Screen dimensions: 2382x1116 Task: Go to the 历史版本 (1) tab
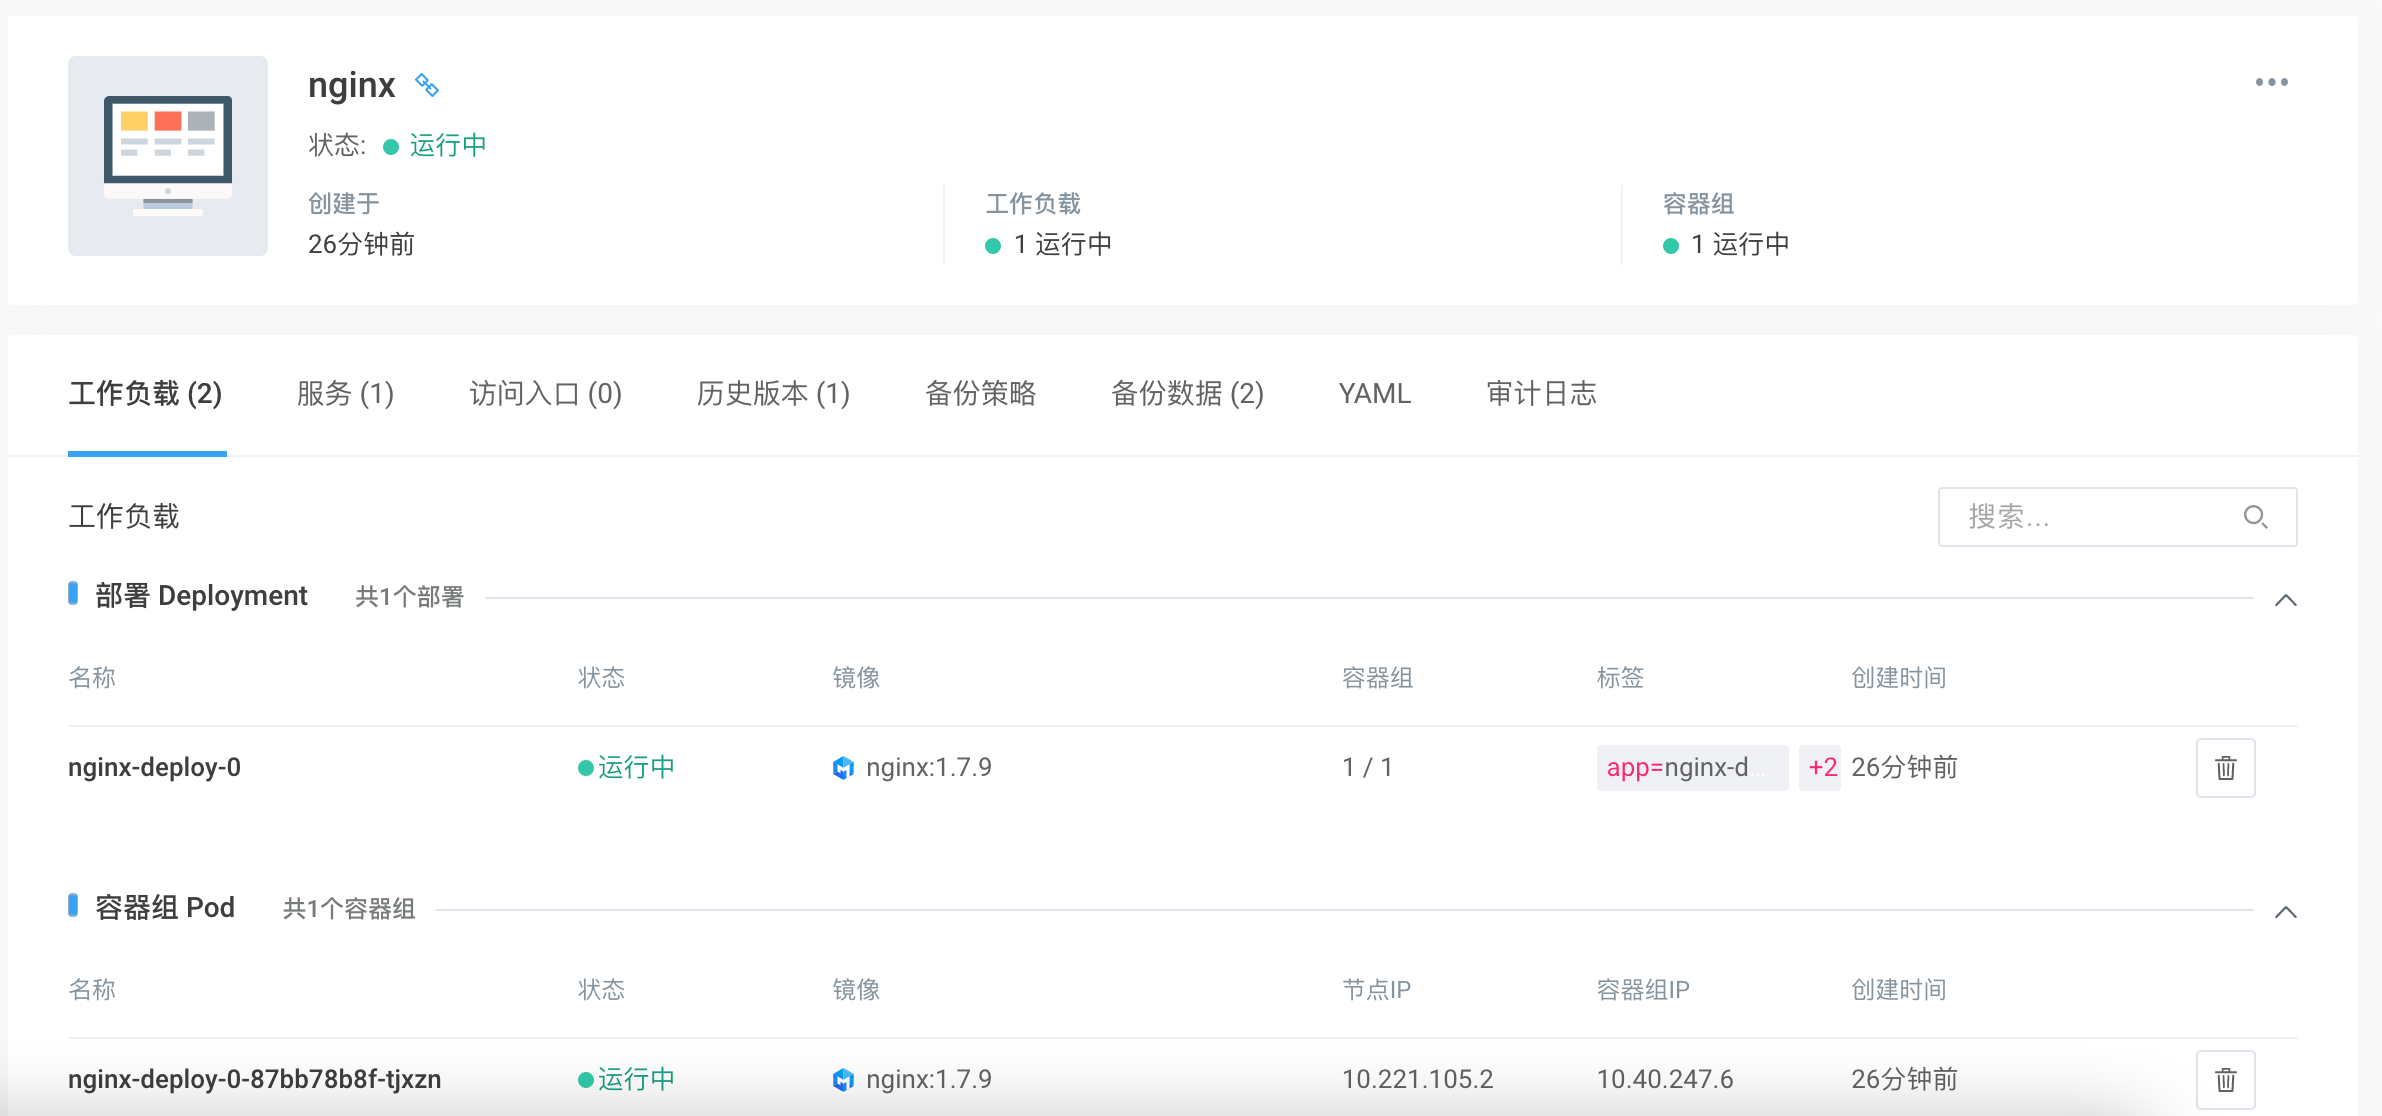point(773,394)
